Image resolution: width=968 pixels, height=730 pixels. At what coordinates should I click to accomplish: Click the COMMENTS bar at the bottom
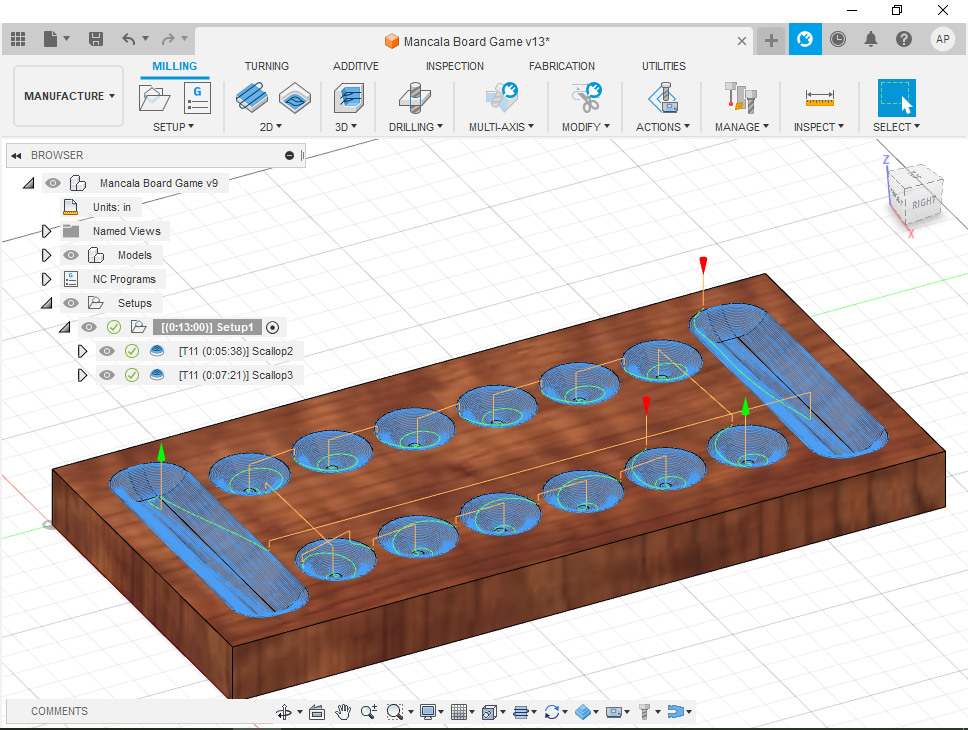click(59, 711)
